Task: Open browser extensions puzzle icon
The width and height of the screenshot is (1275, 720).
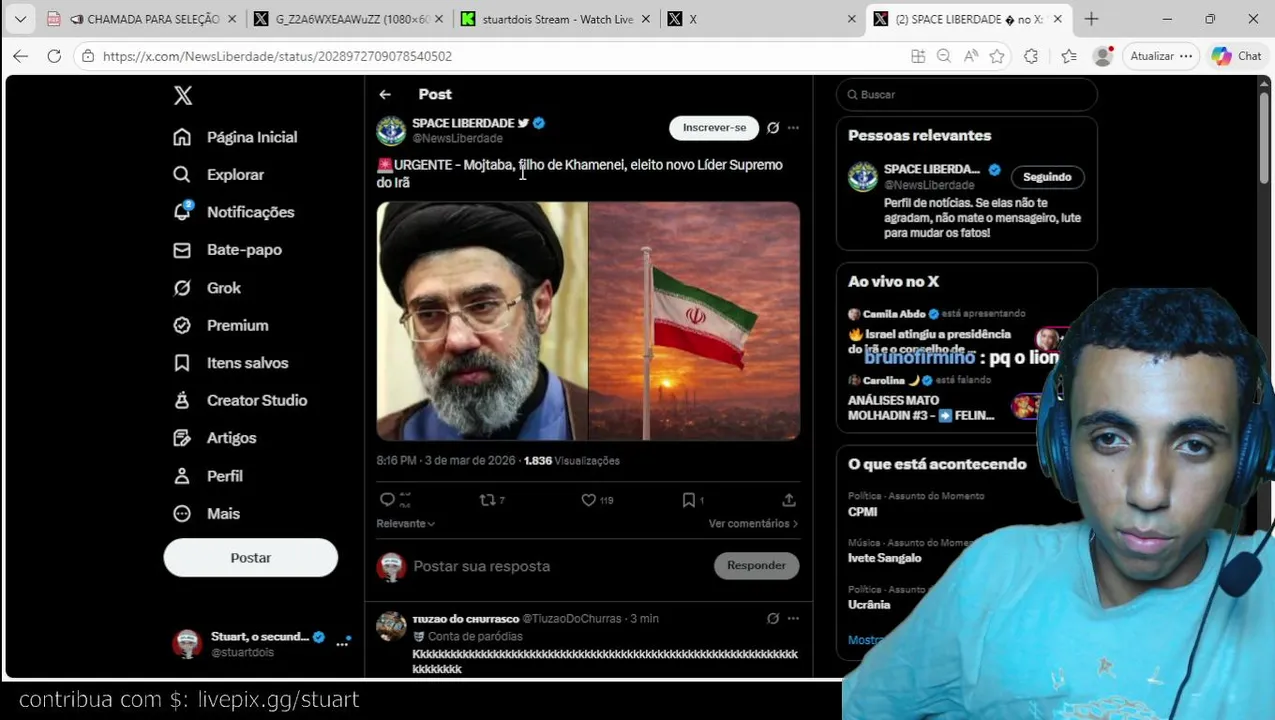Action: coord(1031,56)
